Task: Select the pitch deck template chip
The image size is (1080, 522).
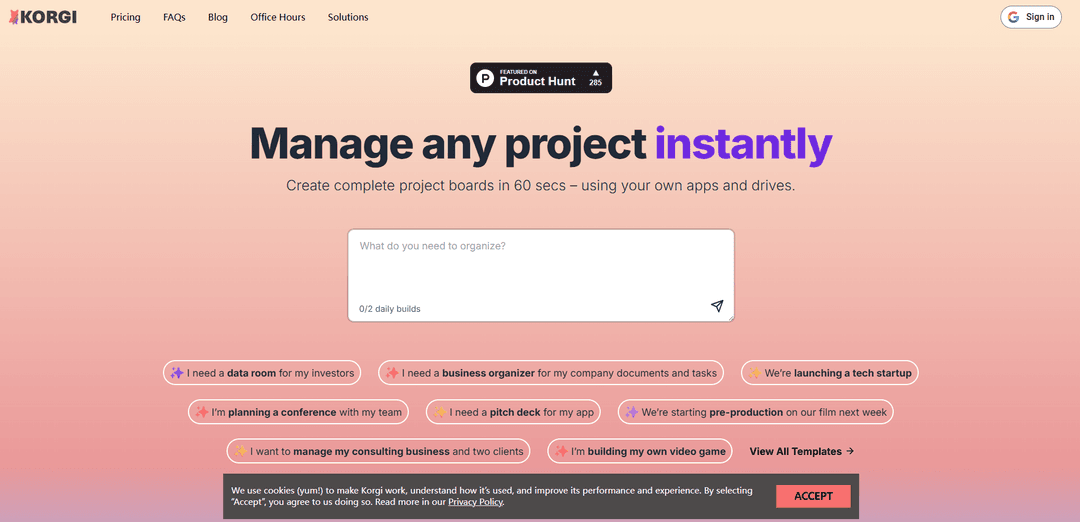Action: click(515, 412)
